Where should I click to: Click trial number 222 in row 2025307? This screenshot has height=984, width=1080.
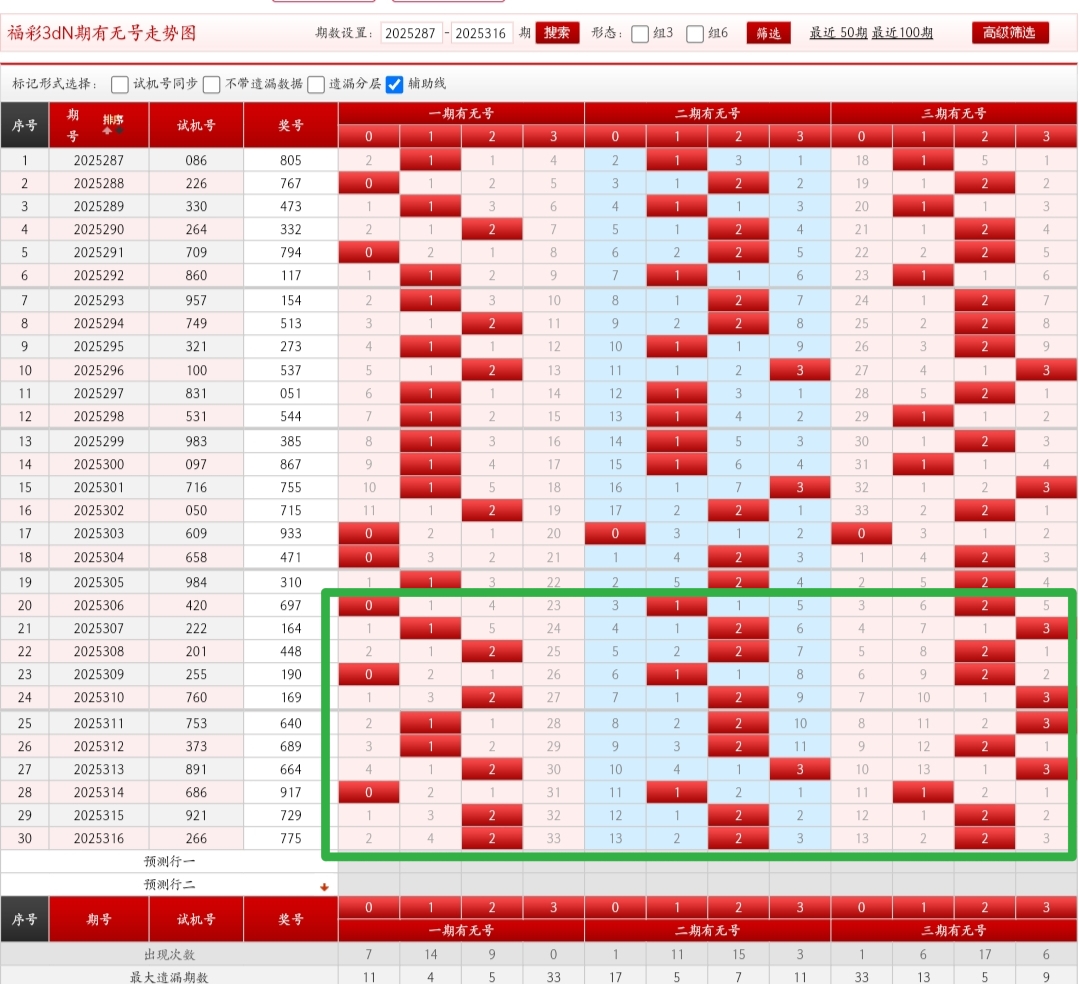[x=196, y=629]
